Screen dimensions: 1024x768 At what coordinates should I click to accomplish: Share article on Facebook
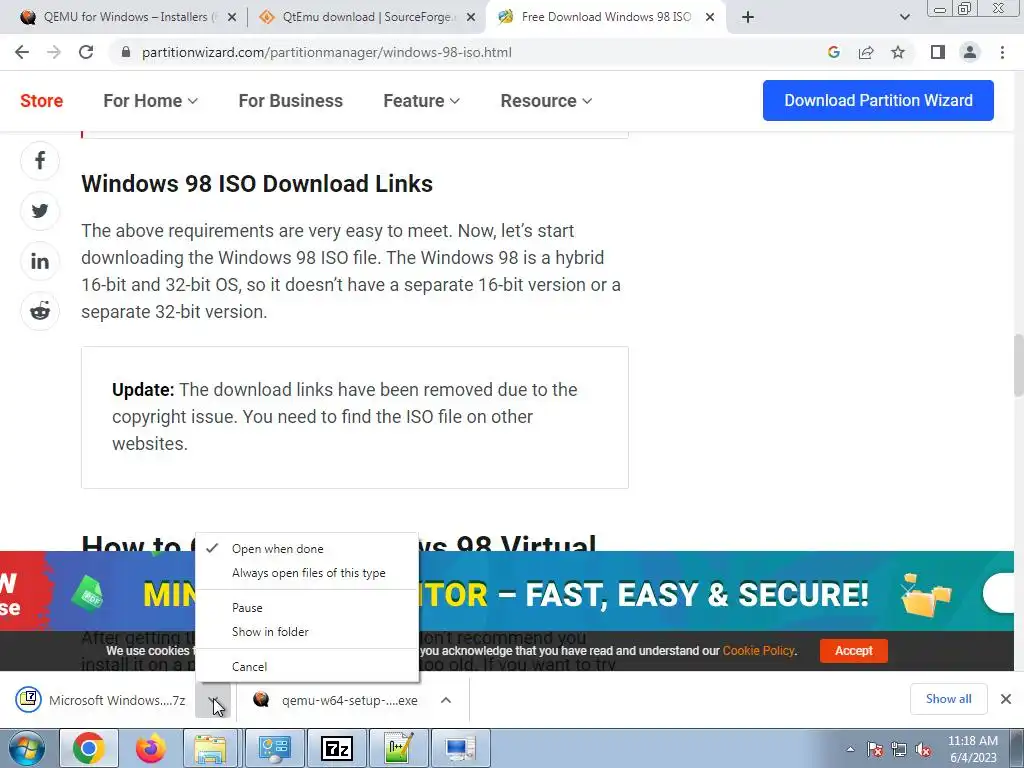(40, 161)
